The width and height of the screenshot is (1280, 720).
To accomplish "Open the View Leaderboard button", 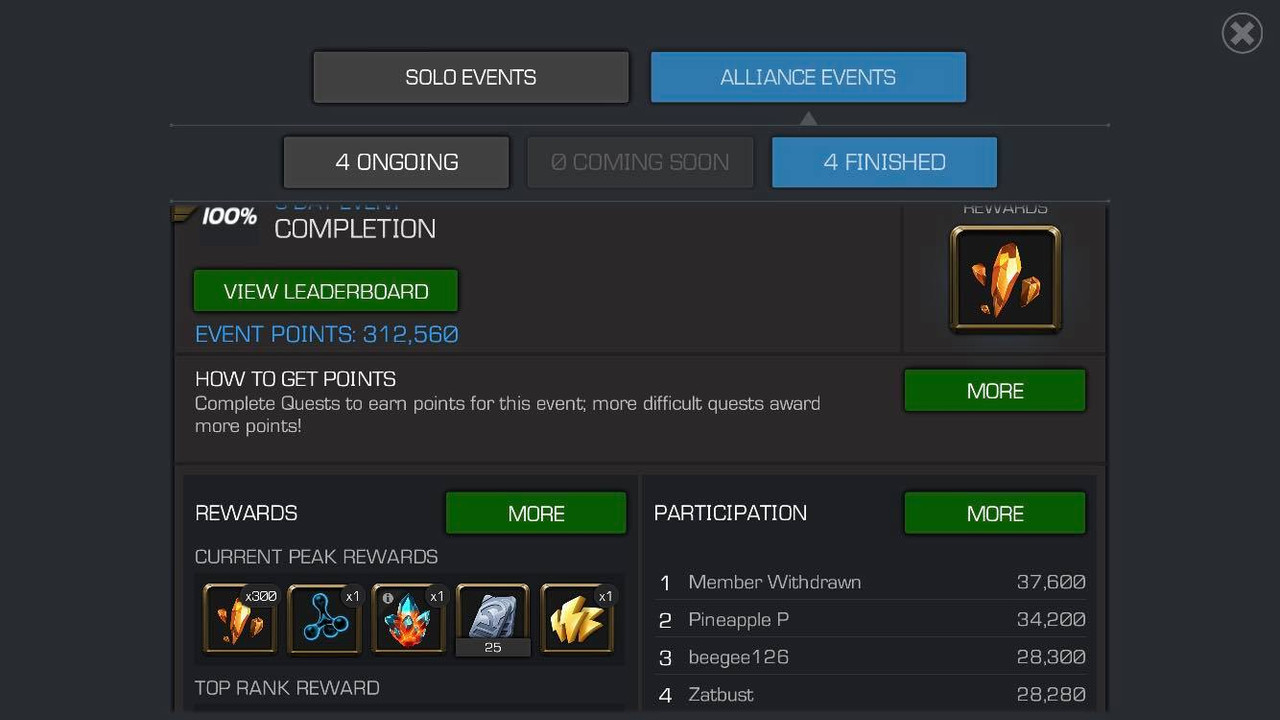I will click(326, 291).
